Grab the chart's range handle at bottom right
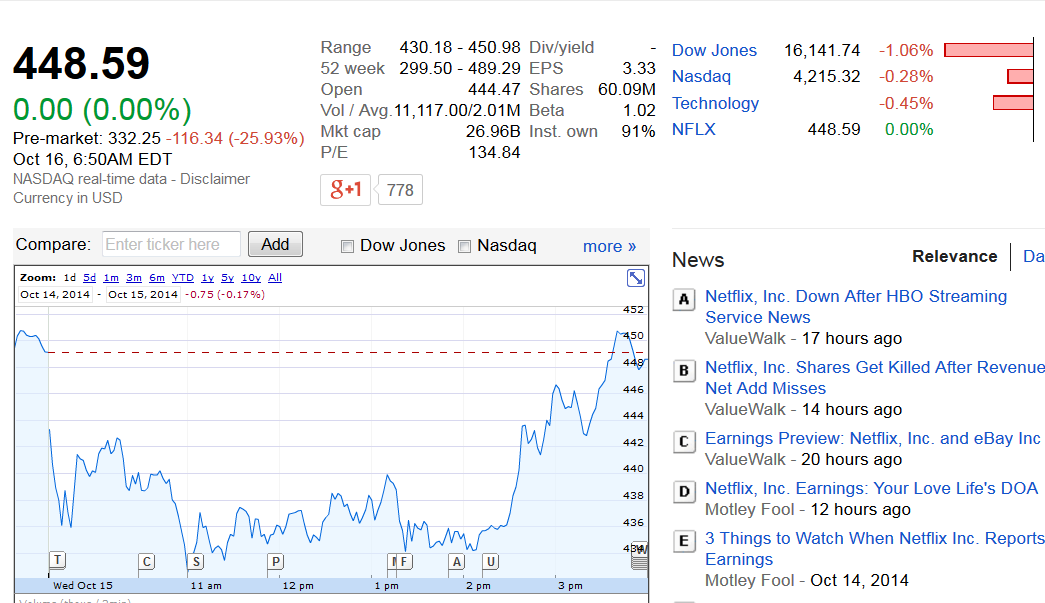This screenshot has width=1045, height=603. coord(639,562)
